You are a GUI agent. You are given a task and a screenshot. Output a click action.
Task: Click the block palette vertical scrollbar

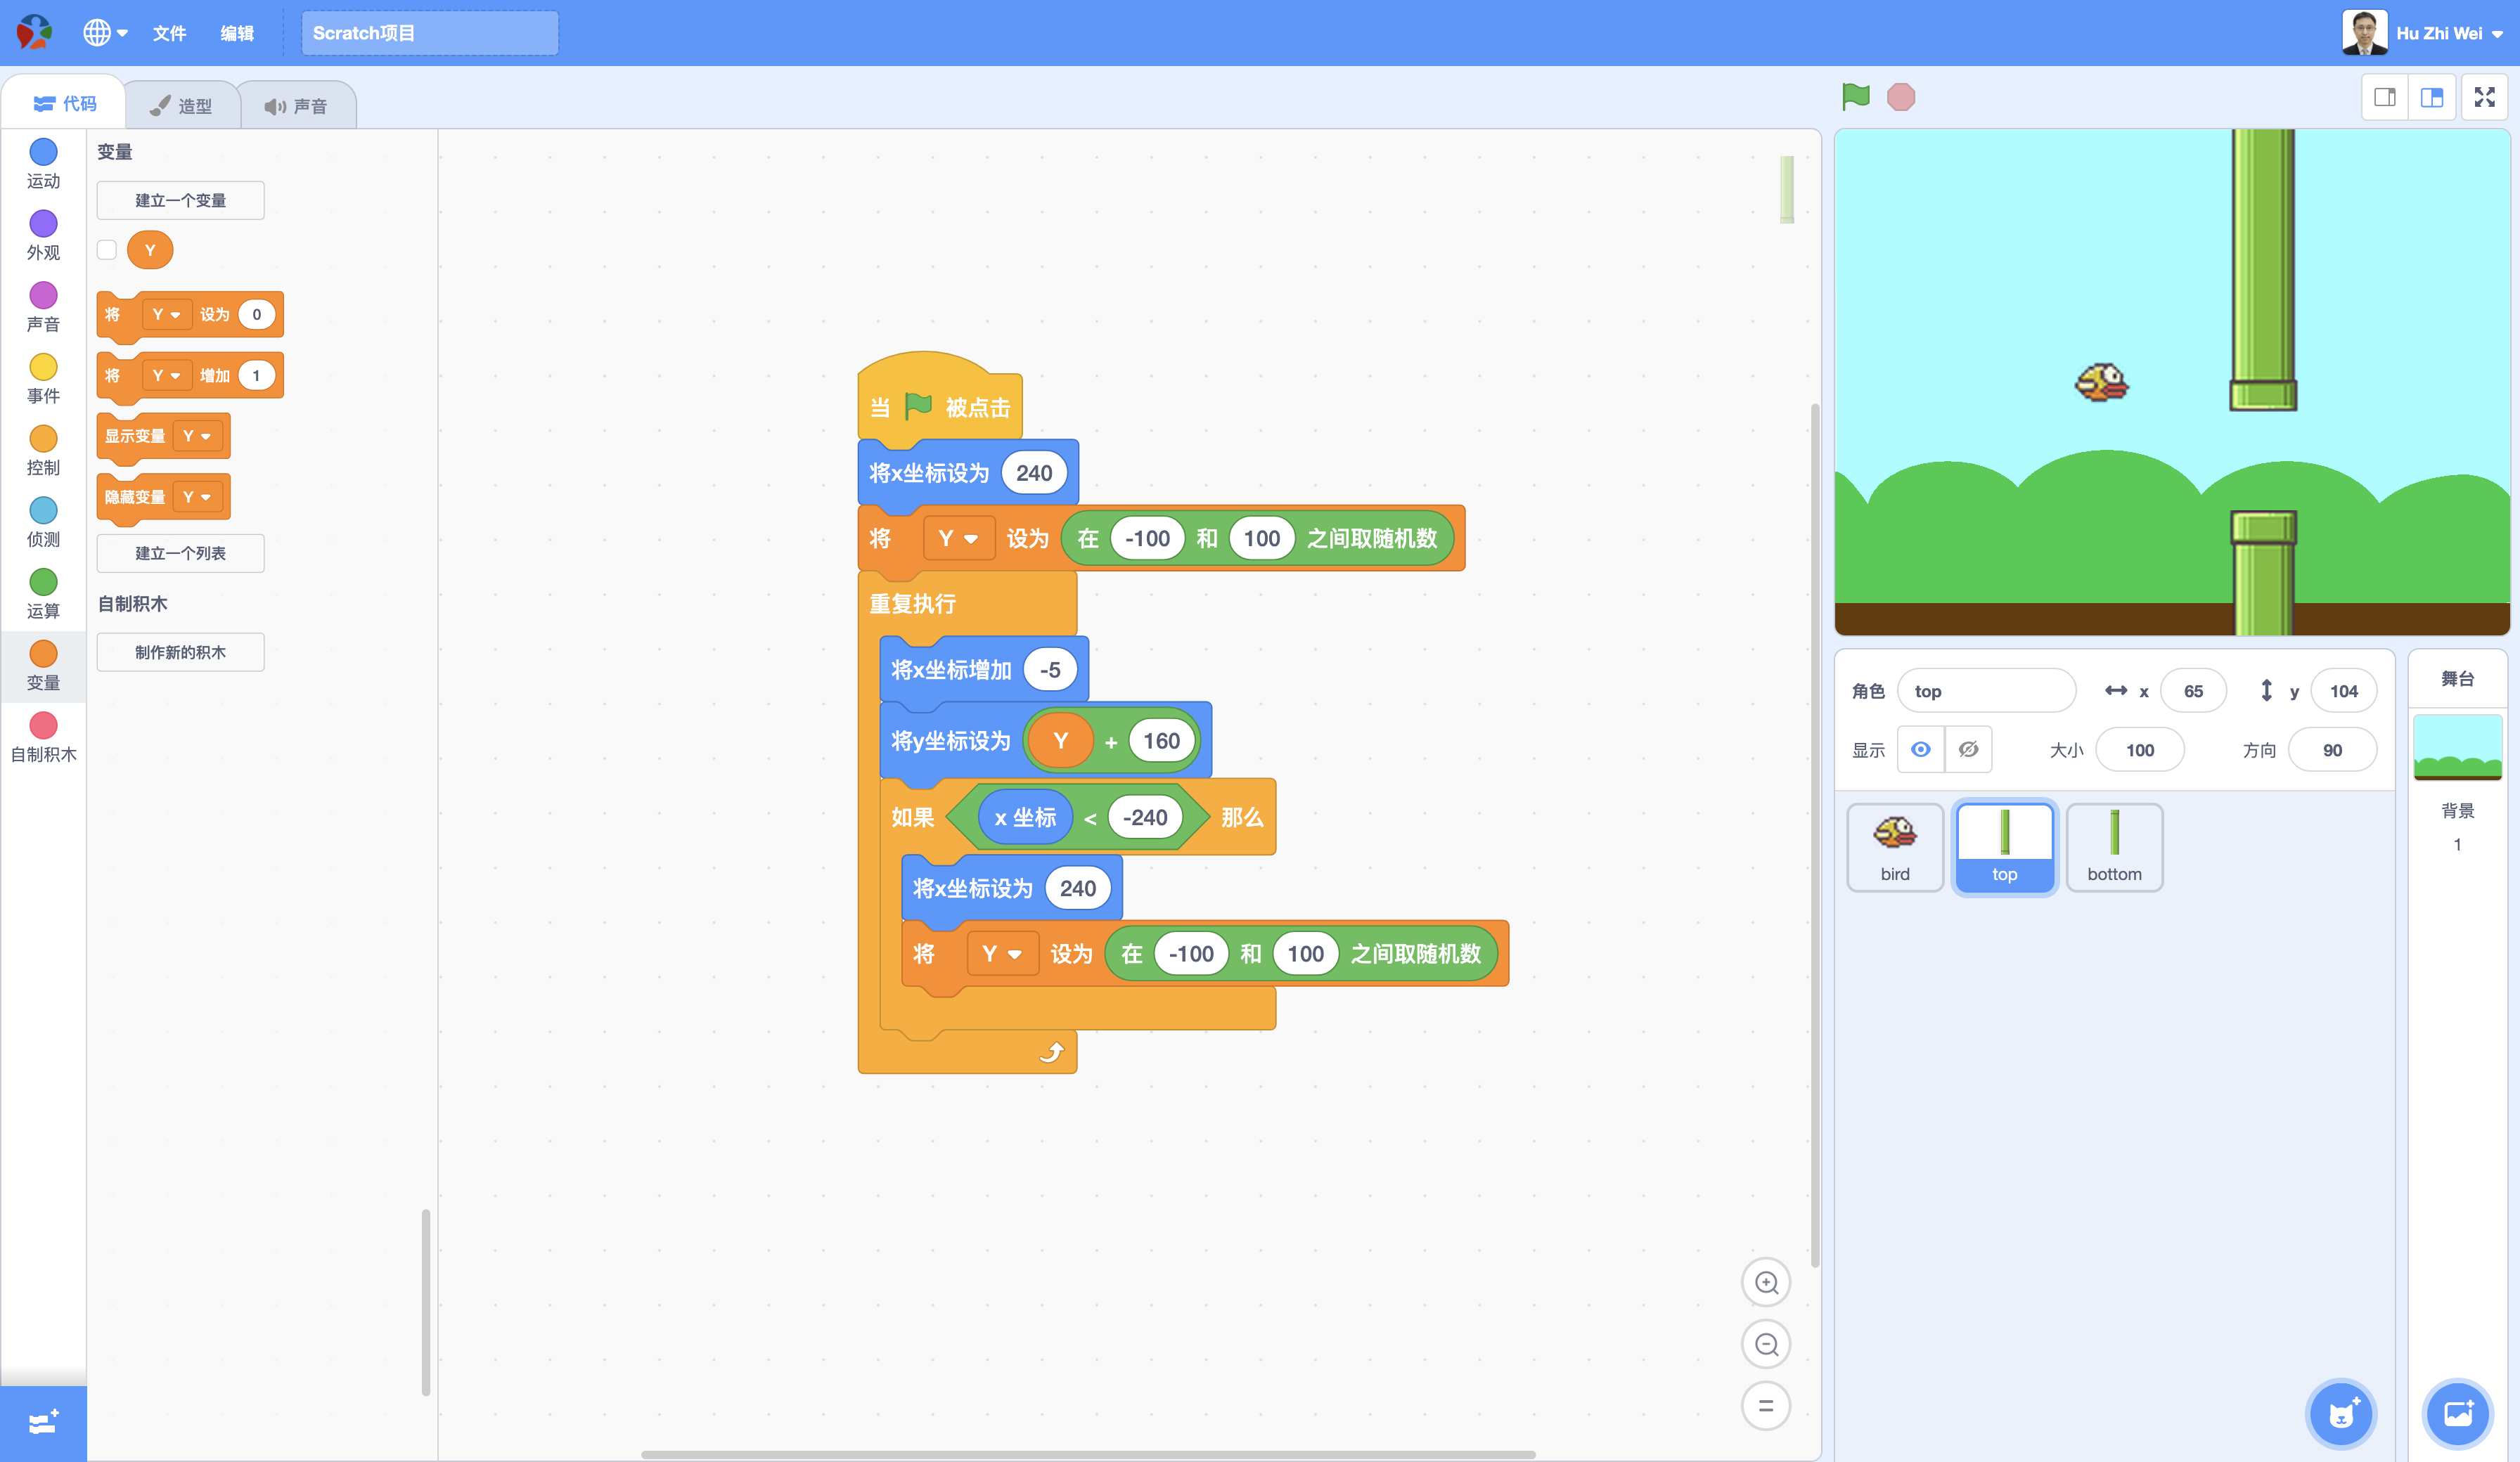pyautogui.click(x=426, y=1302)
